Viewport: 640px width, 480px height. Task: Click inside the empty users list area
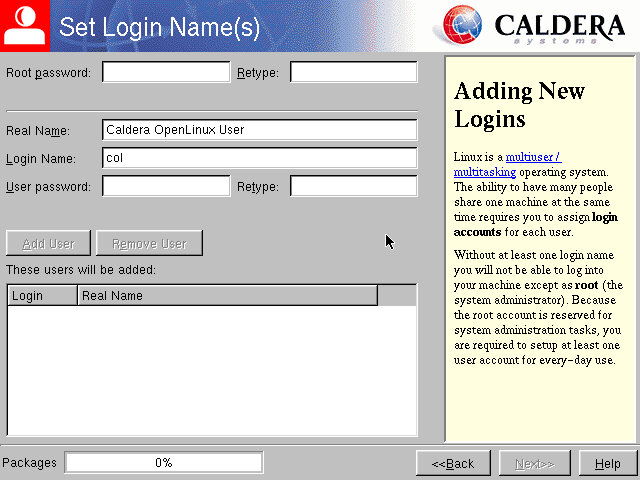[x=212, y=370]
